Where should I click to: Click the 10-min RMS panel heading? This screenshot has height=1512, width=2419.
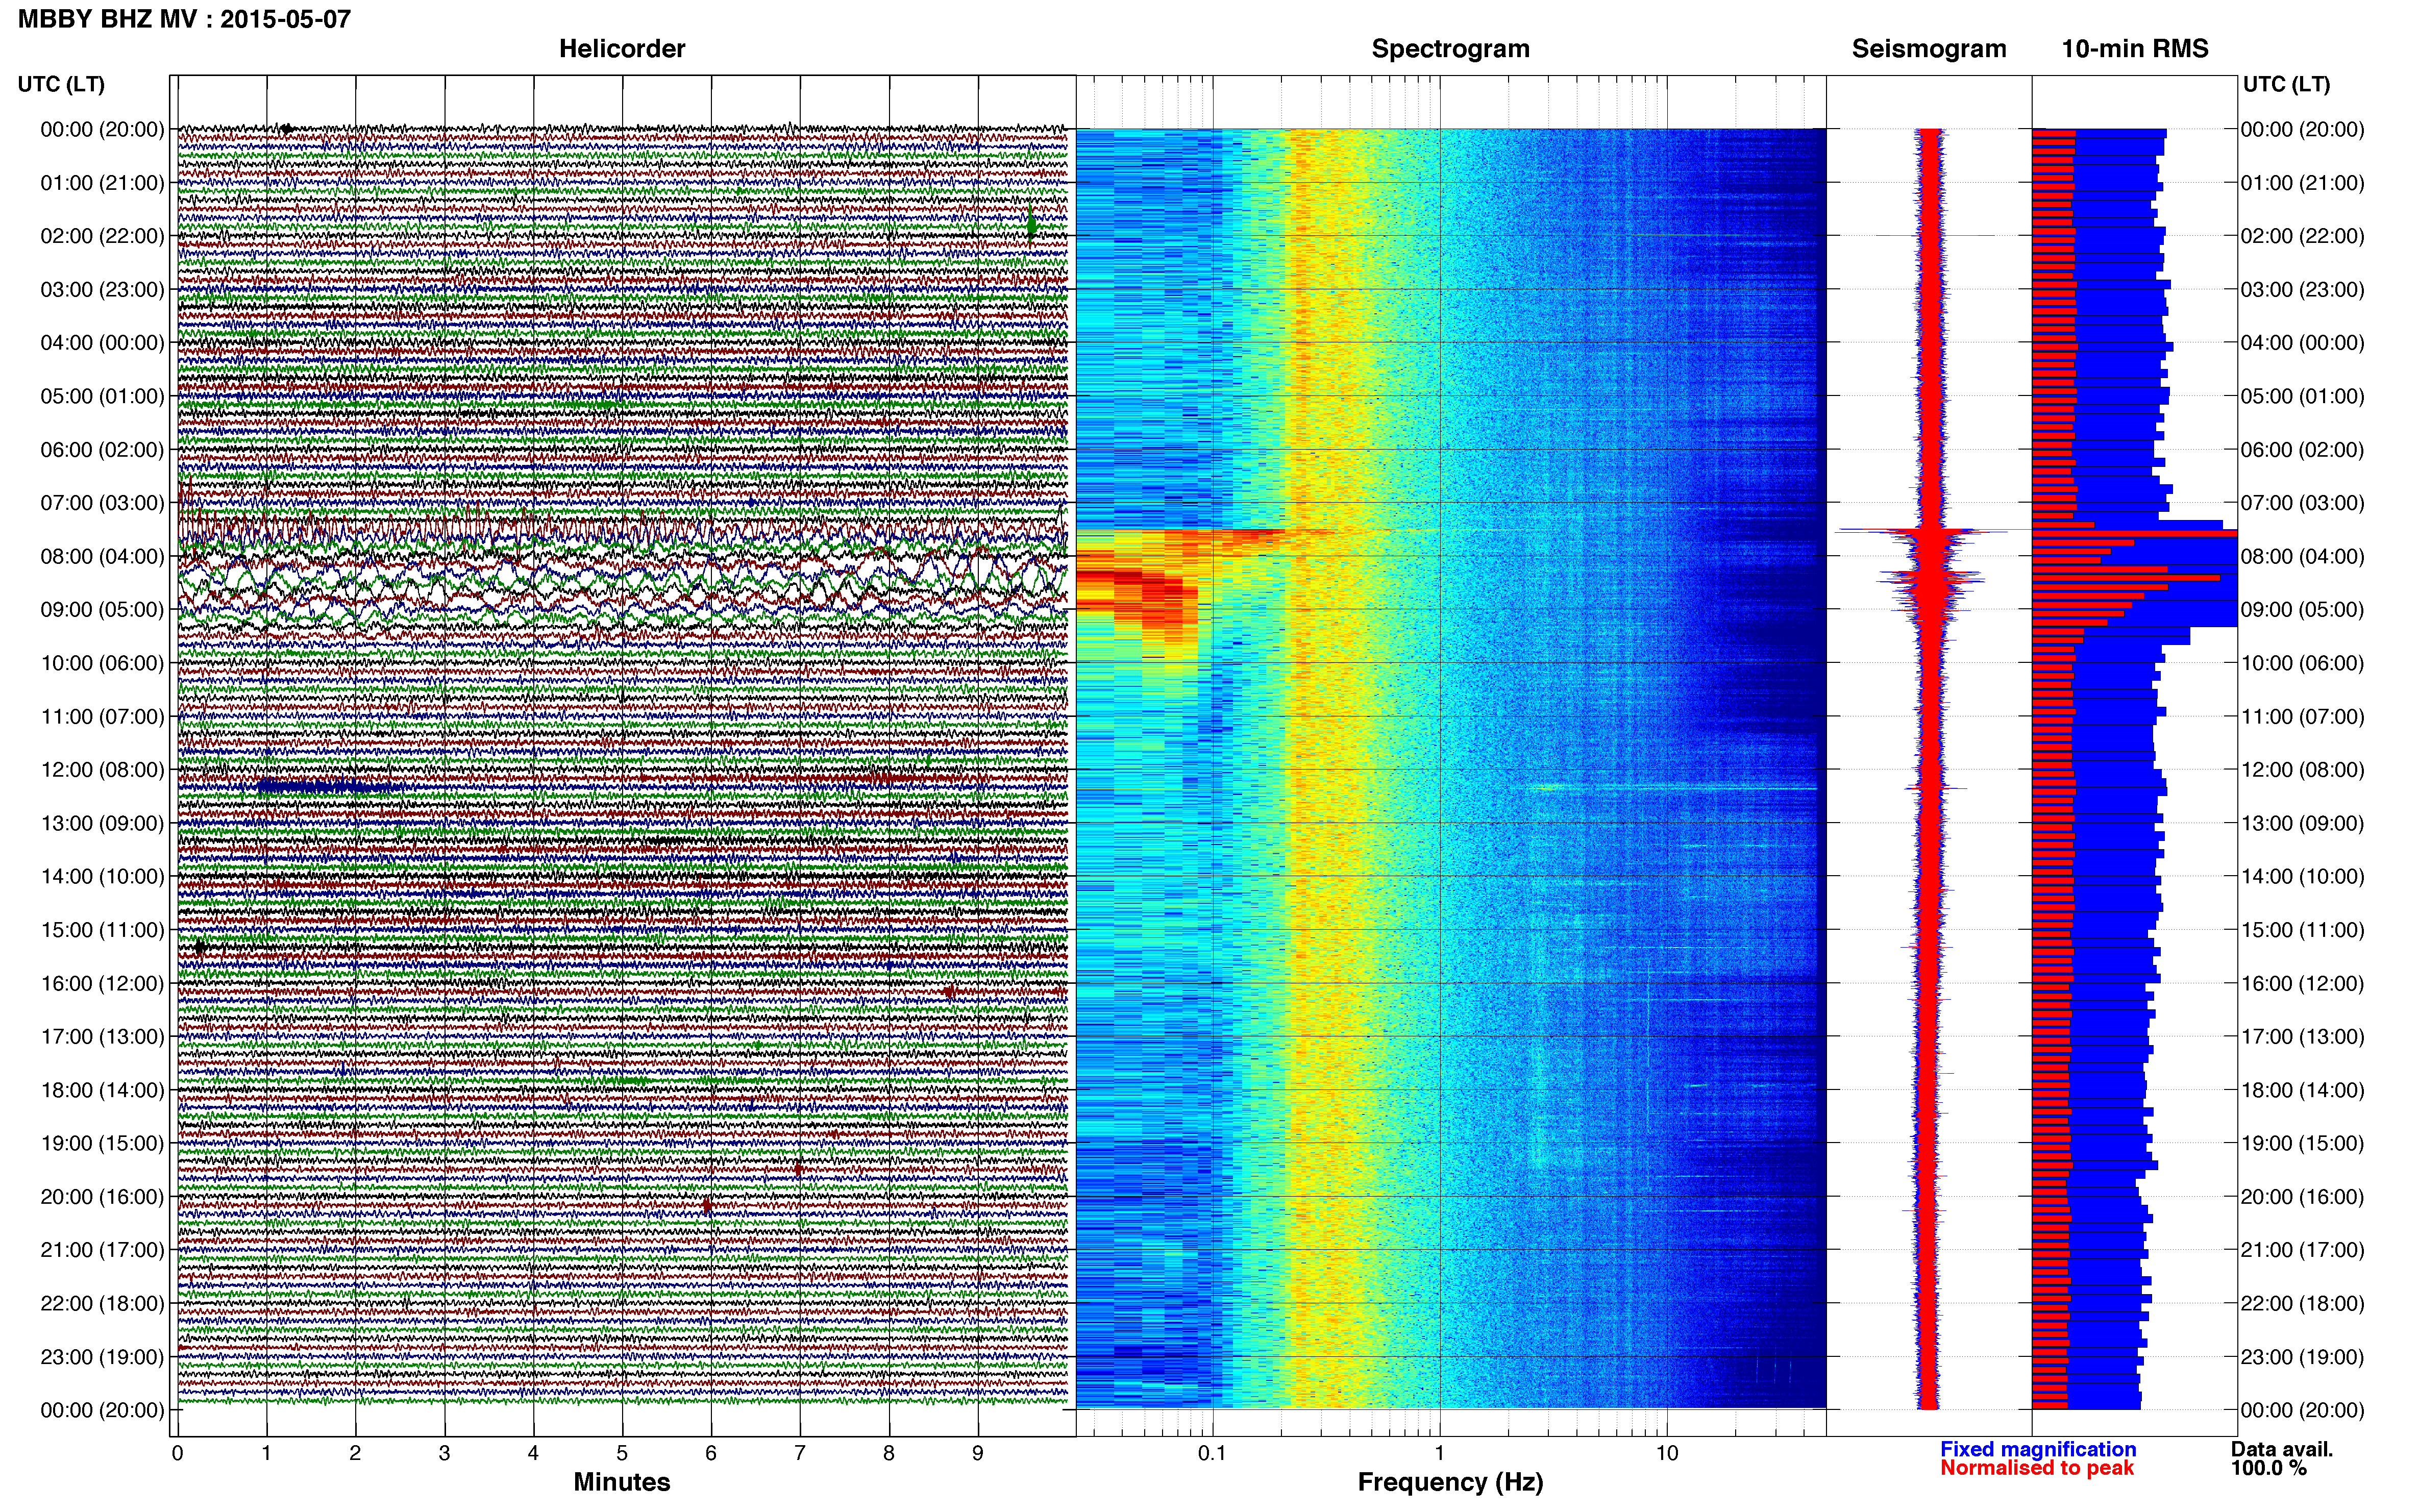(x=2135, y=49)
